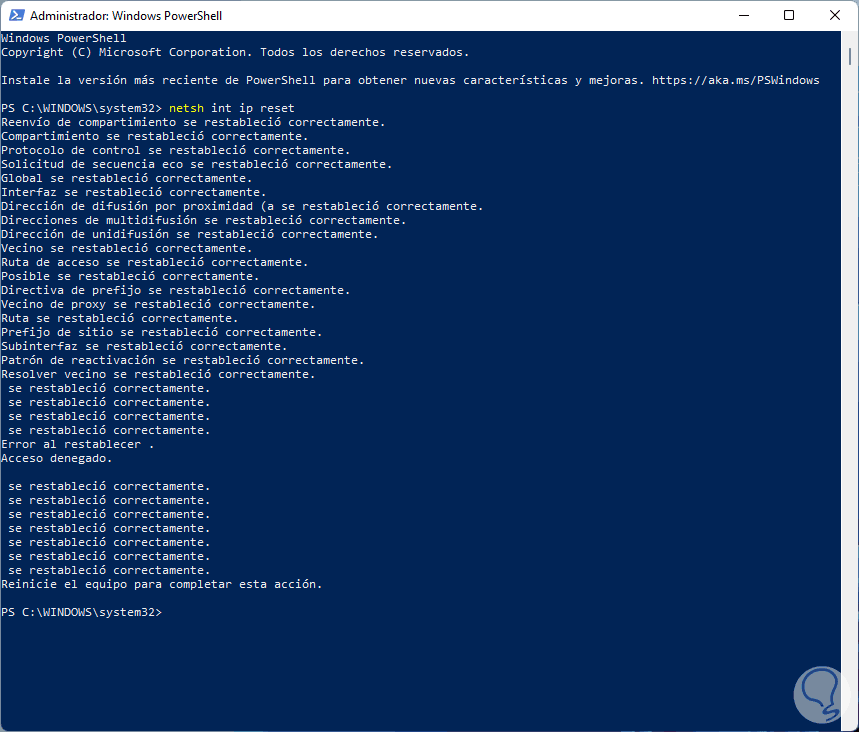This screenshot has width=859, height=732.
Task: Click 'Instale la versión más reciente' notice
Action: coord(410,81)
